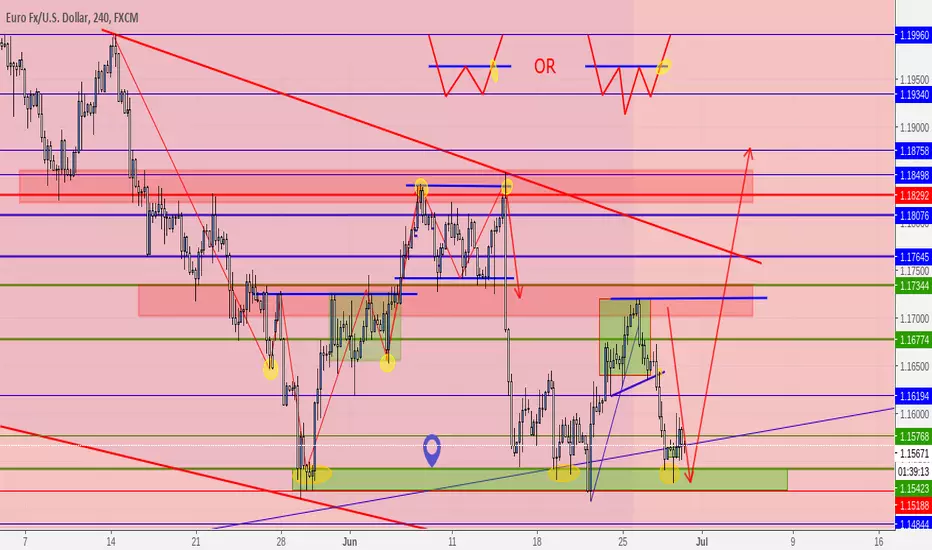
Task: Select the 1.19340 price label
Action: (x=913, y=95)
